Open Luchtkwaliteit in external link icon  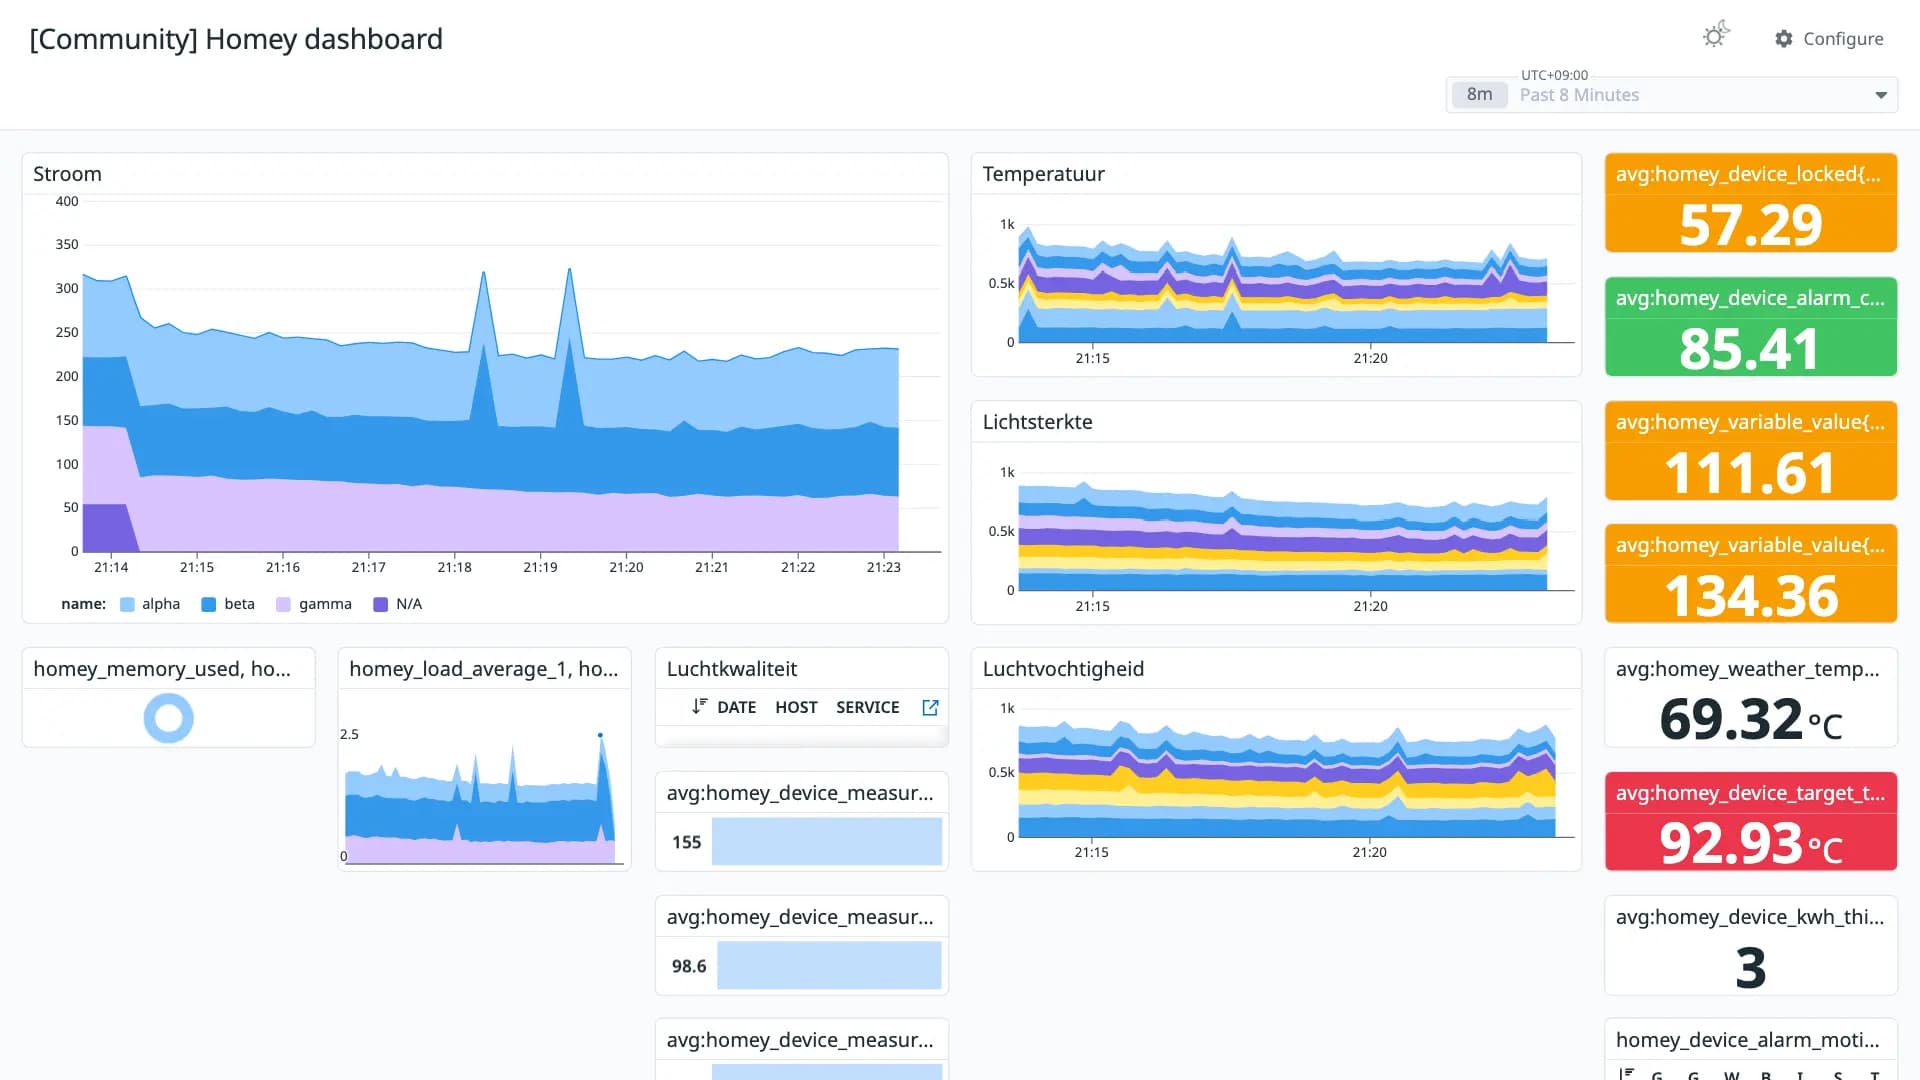coord(930,708)
